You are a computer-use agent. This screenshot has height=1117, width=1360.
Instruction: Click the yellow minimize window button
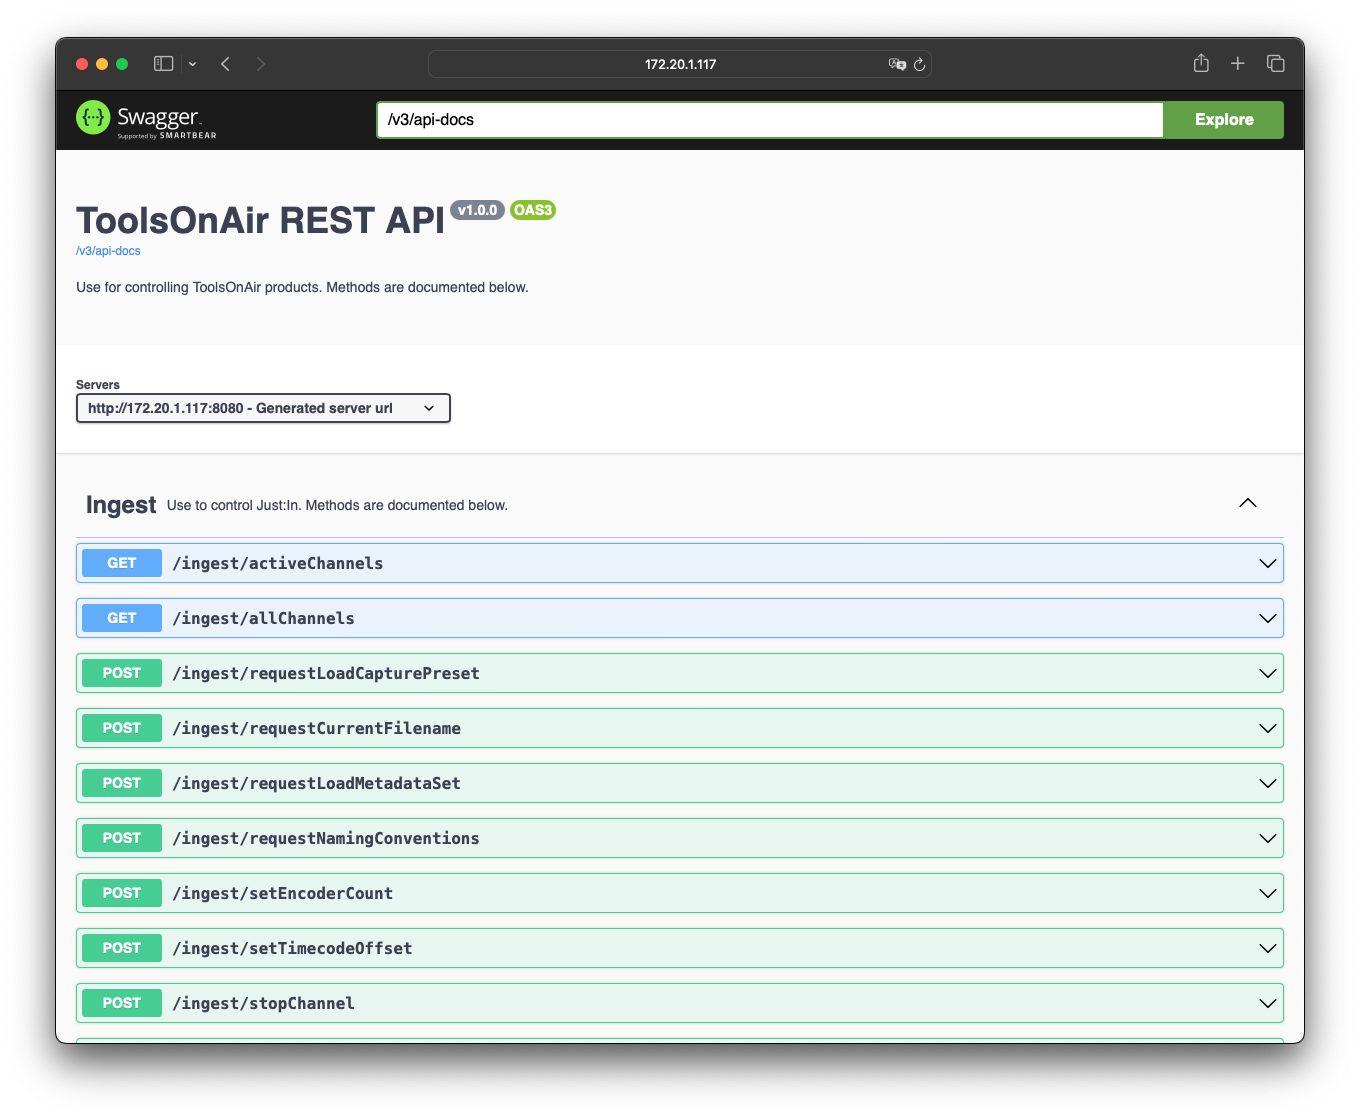click(x=102, y=64)
